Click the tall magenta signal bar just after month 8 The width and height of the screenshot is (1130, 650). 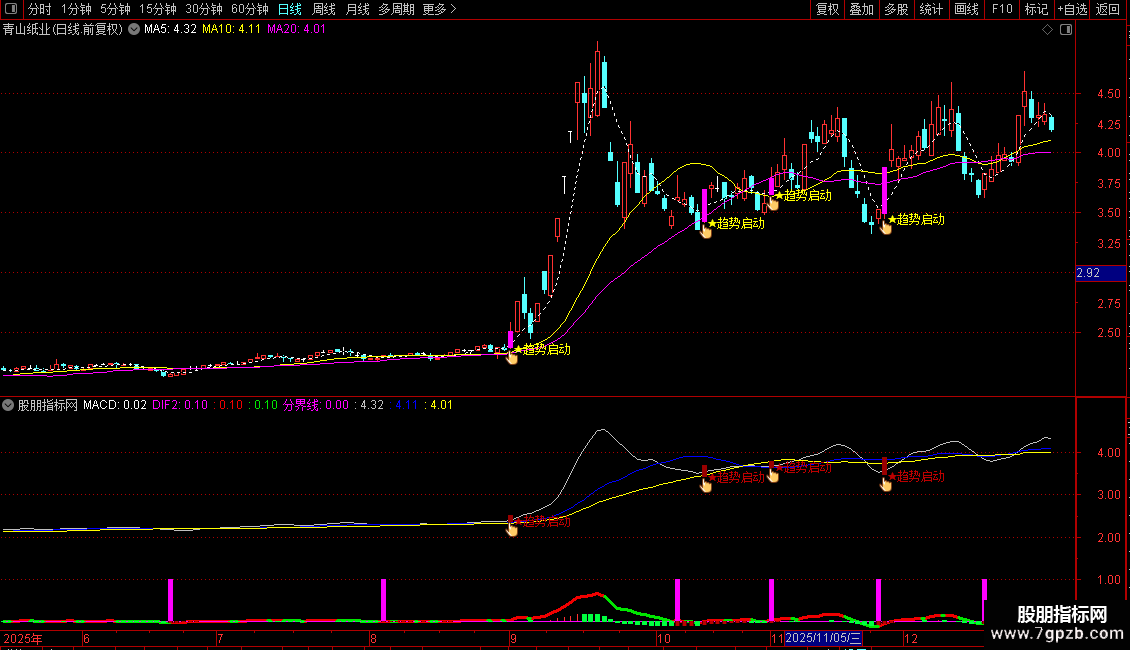[x=383, y=600]
